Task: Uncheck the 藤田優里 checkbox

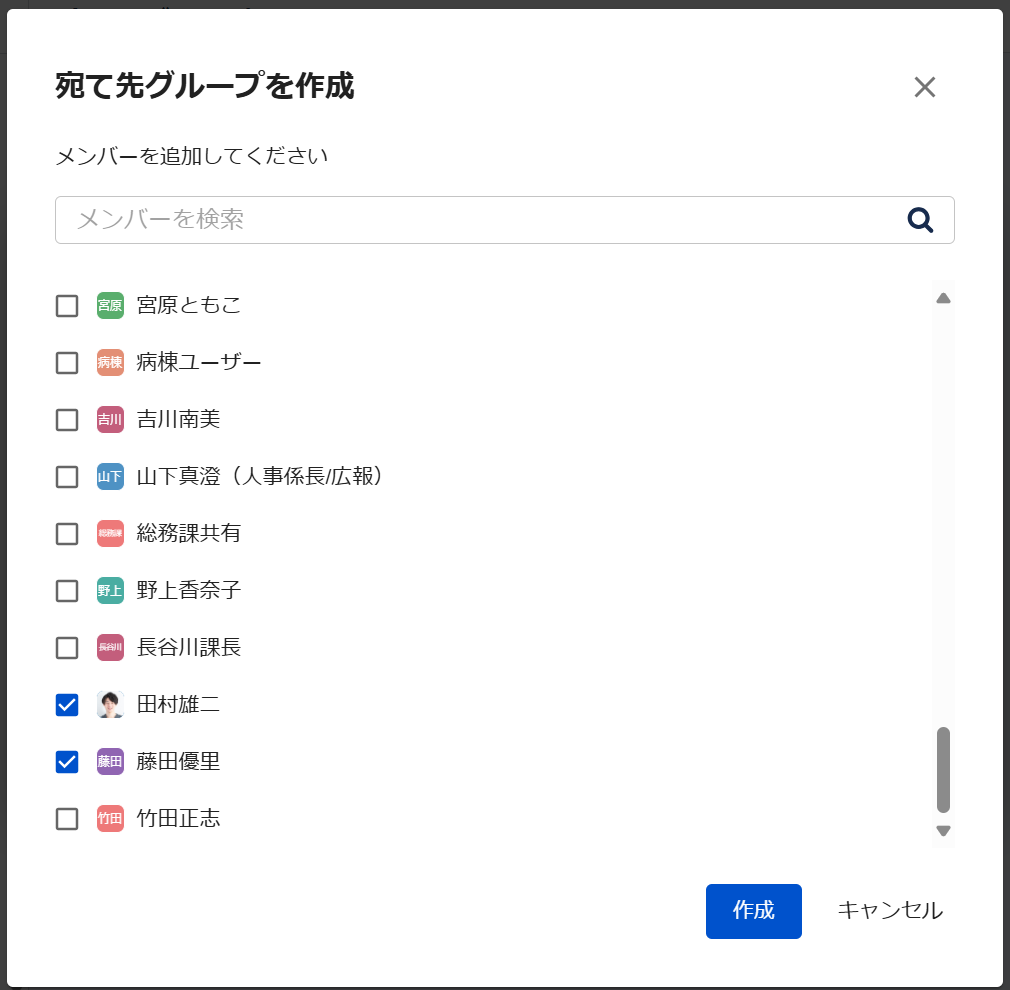Action: (67, 762)
